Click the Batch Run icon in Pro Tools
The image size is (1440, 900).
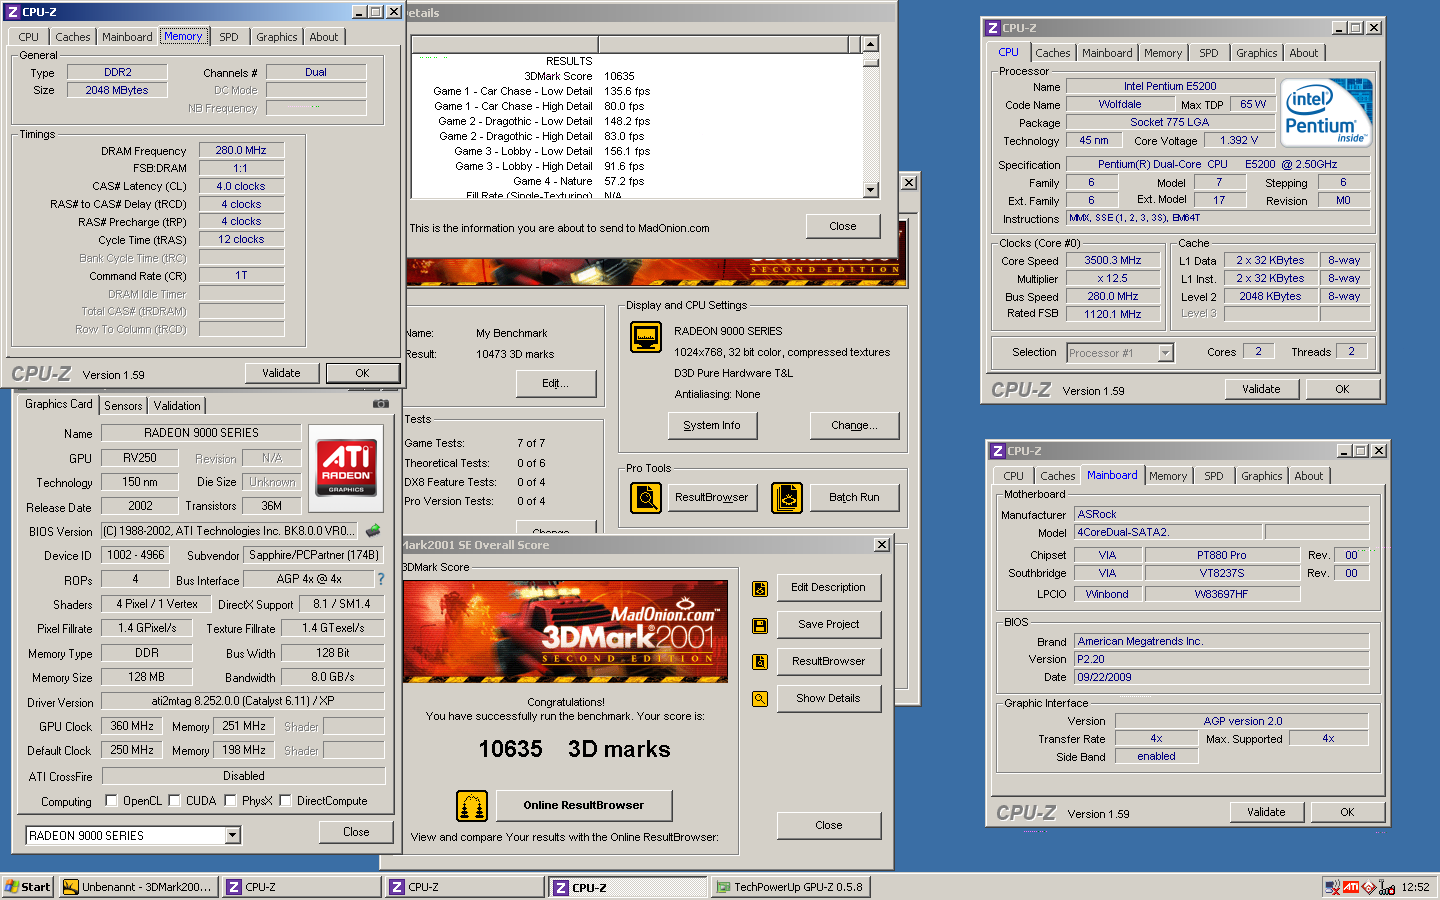787,497
